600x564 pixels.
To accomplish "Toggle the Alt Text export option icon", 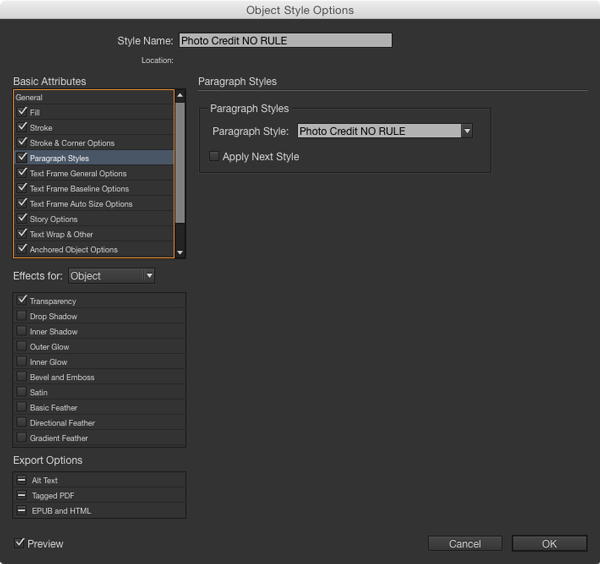I will pos(22,480).
